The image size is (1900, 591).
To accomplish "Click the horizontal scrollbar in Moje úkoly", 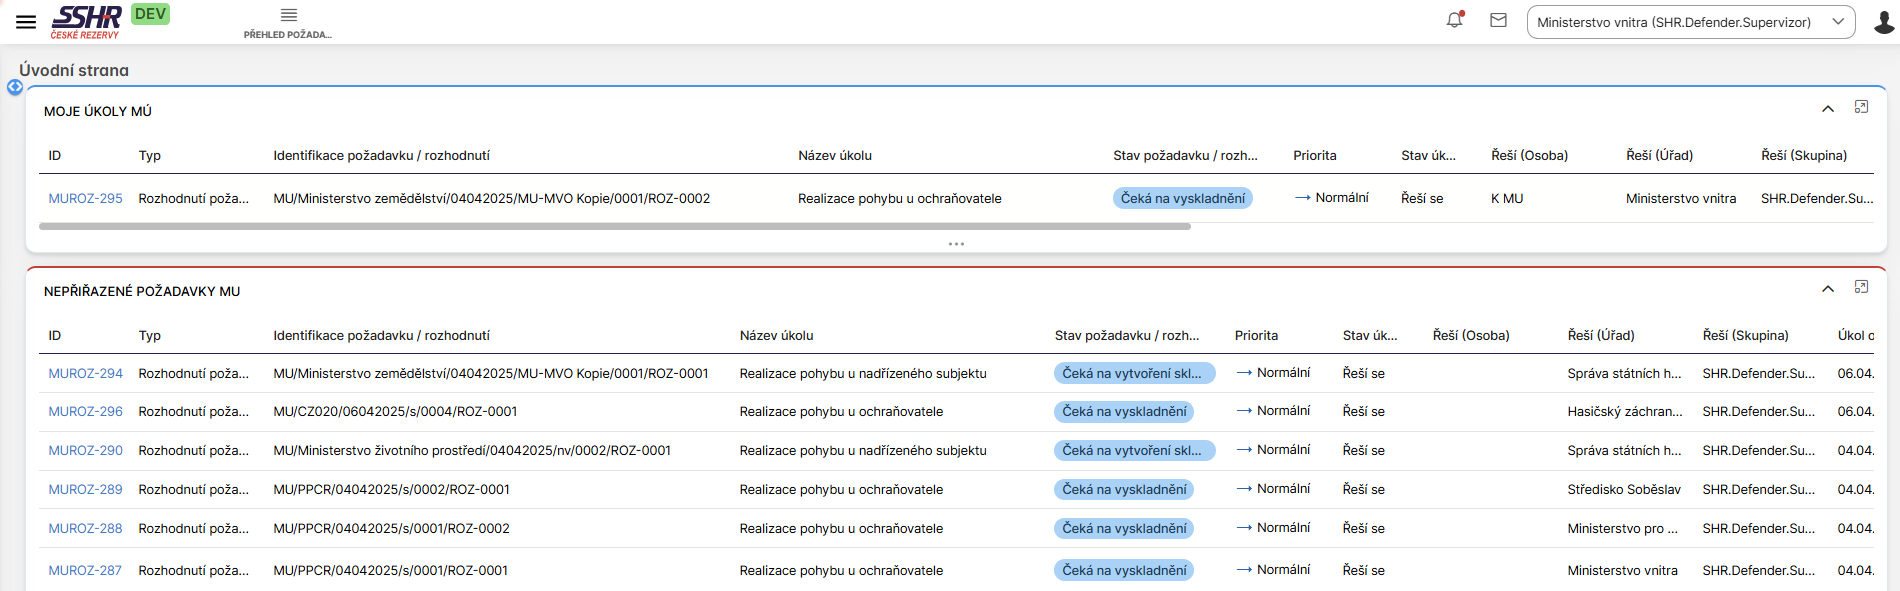I will pyautogui.click(x=614, y=227).
